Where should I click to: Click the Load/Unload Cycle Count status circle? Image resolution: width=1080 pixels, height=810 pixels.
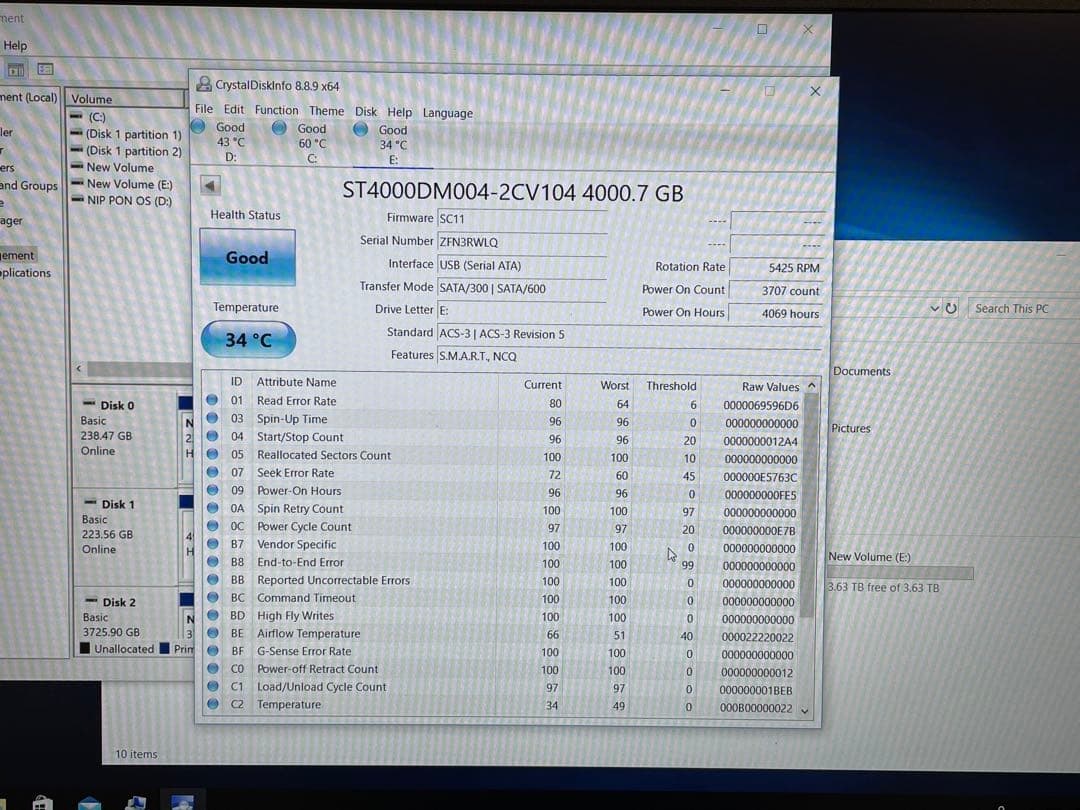coord(212,686)
